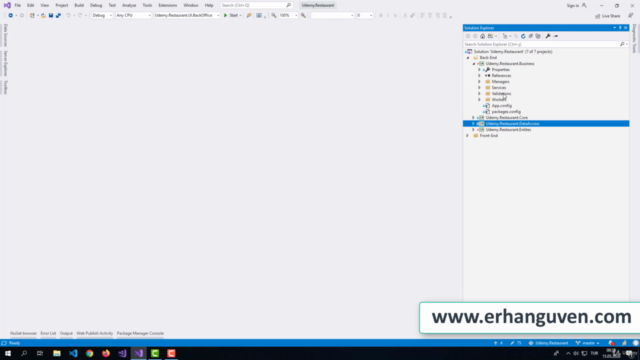Viewport: 640px width, 360px height.
Task: Click Udemy.Restaurant repository in status bar
Action: [x=549, y=343]
